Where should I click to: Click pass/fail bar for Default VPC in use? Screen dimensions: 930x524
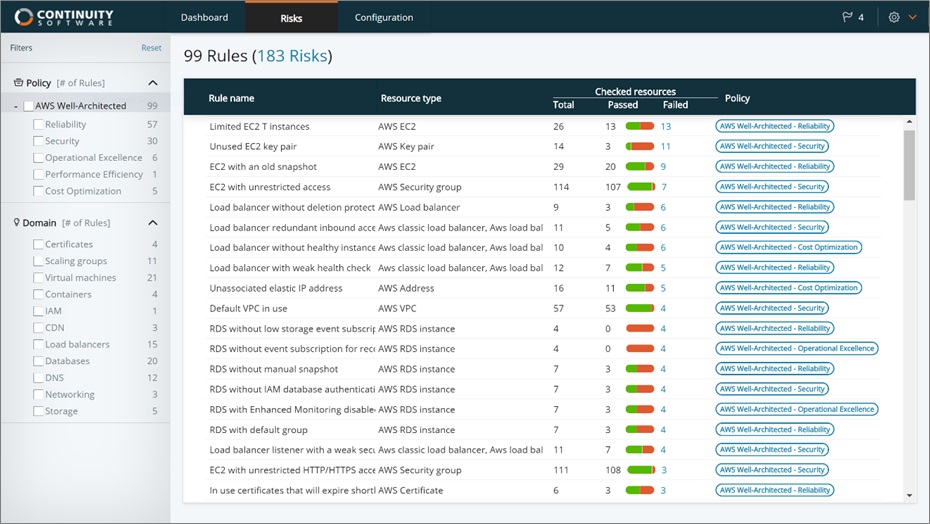tap(640, 309)
